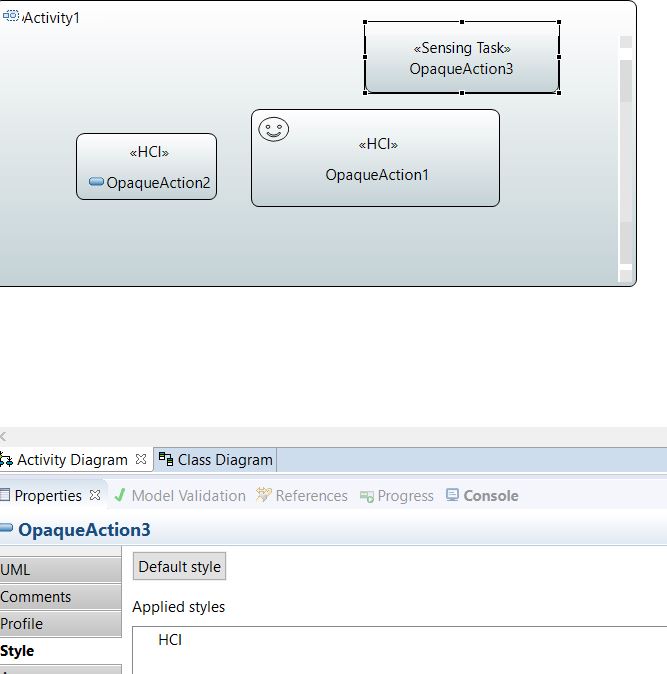Click the Progress view icon
Screen dimensions: 667x674
click(367, 496)
